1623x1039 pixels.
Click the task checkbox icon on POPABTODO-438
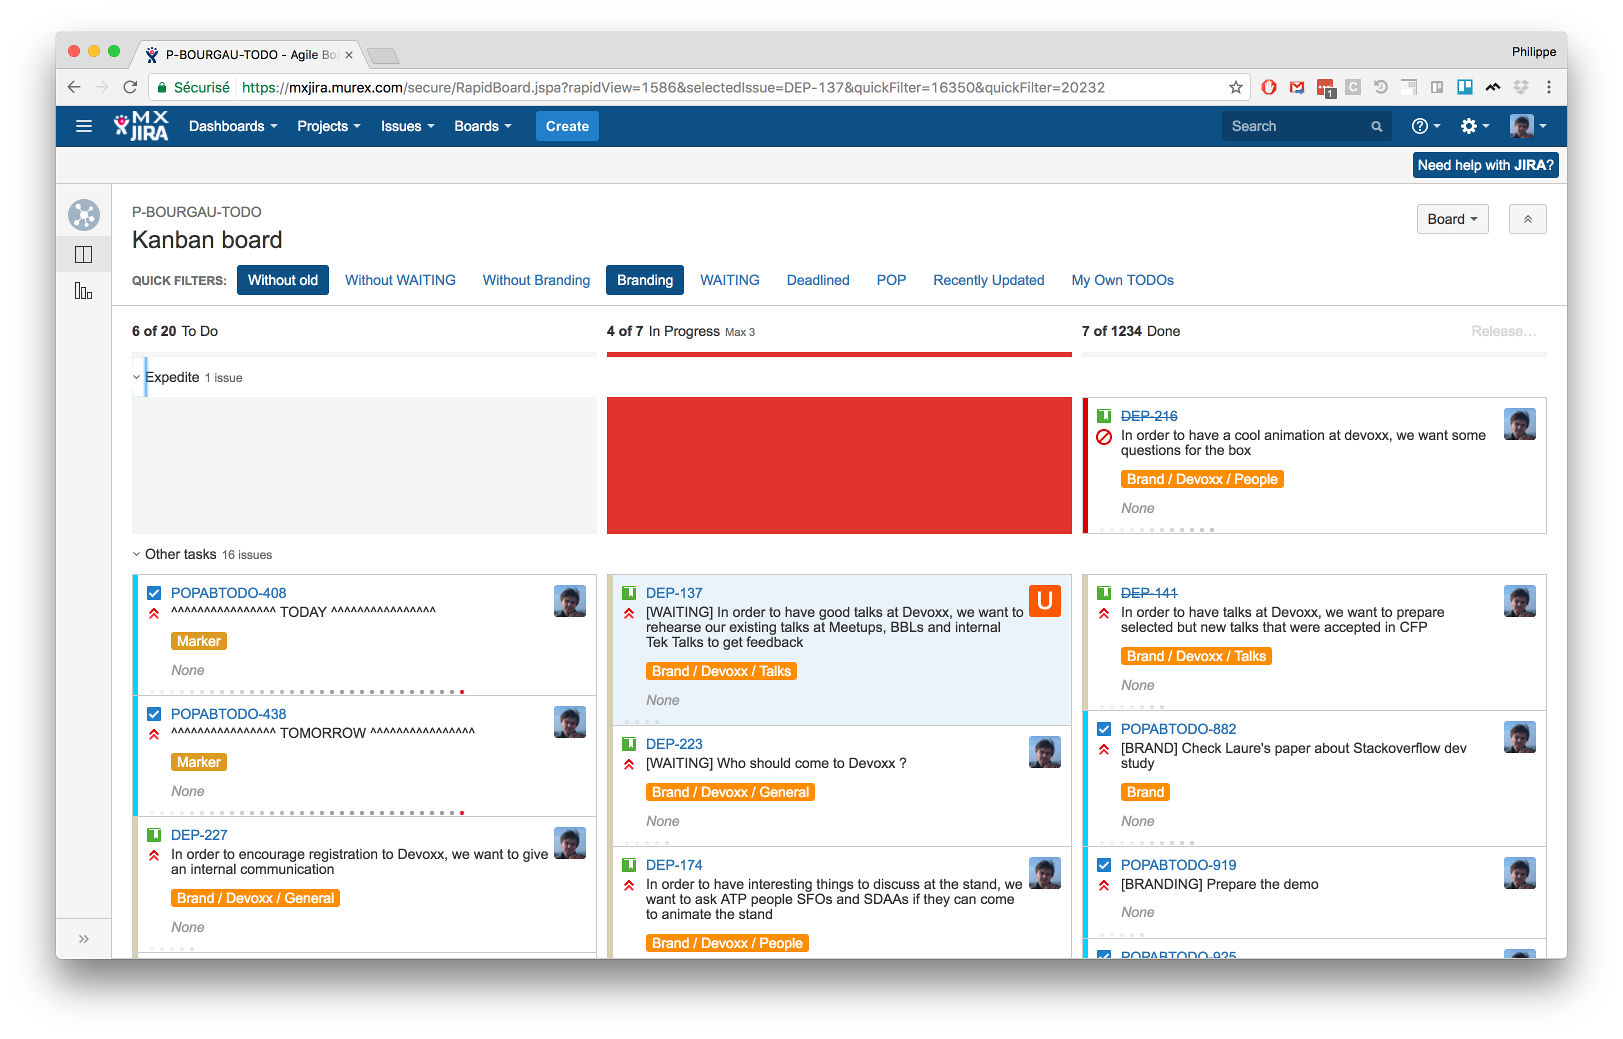154,714
